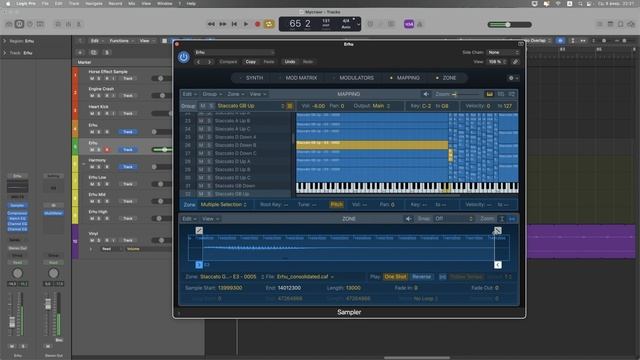640x360 pixels.
Task: Select the Zone view icon in Mapping
Action: coord(512,94)
